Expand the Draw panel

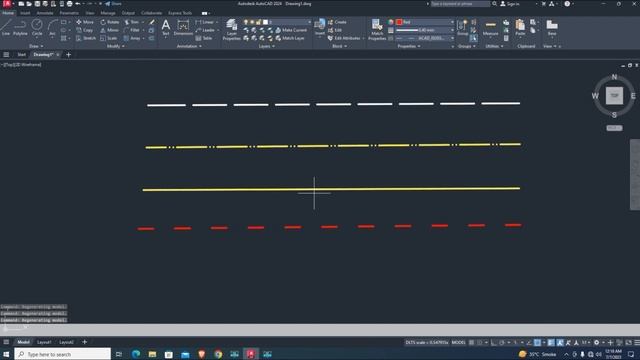[36, 46]
